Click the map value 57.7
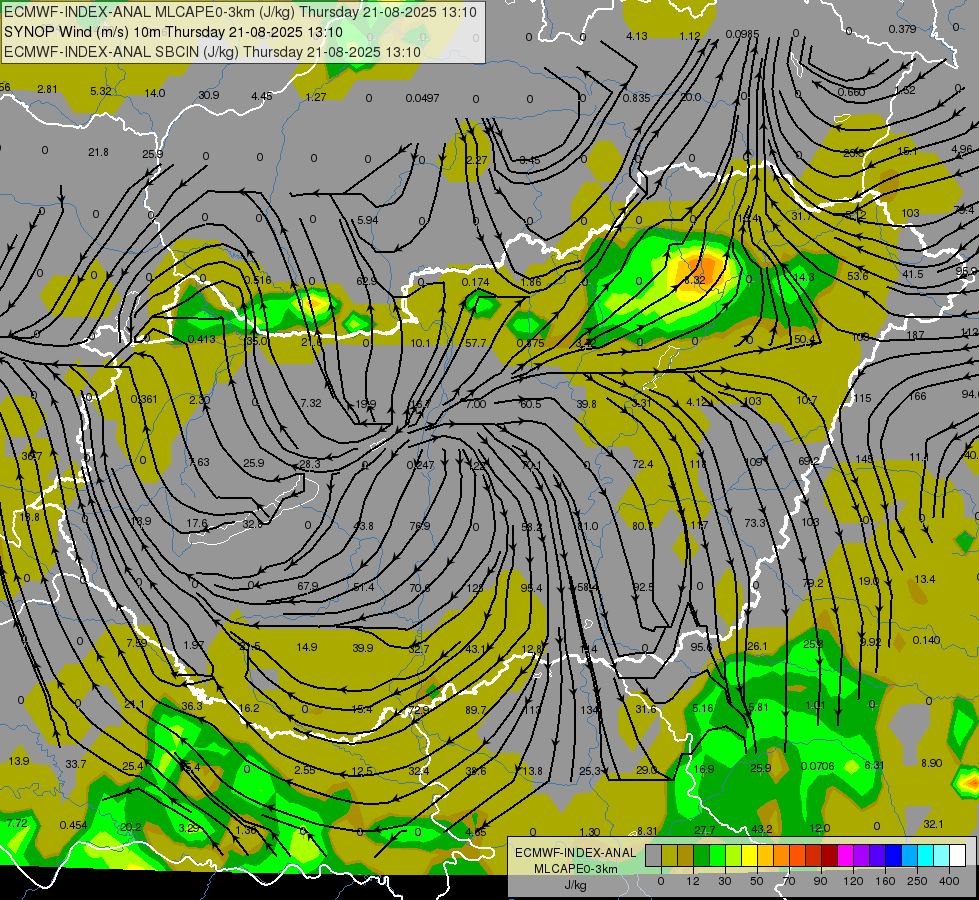The height and width of the screenshot is (900, 979). [x=475, y=343]
